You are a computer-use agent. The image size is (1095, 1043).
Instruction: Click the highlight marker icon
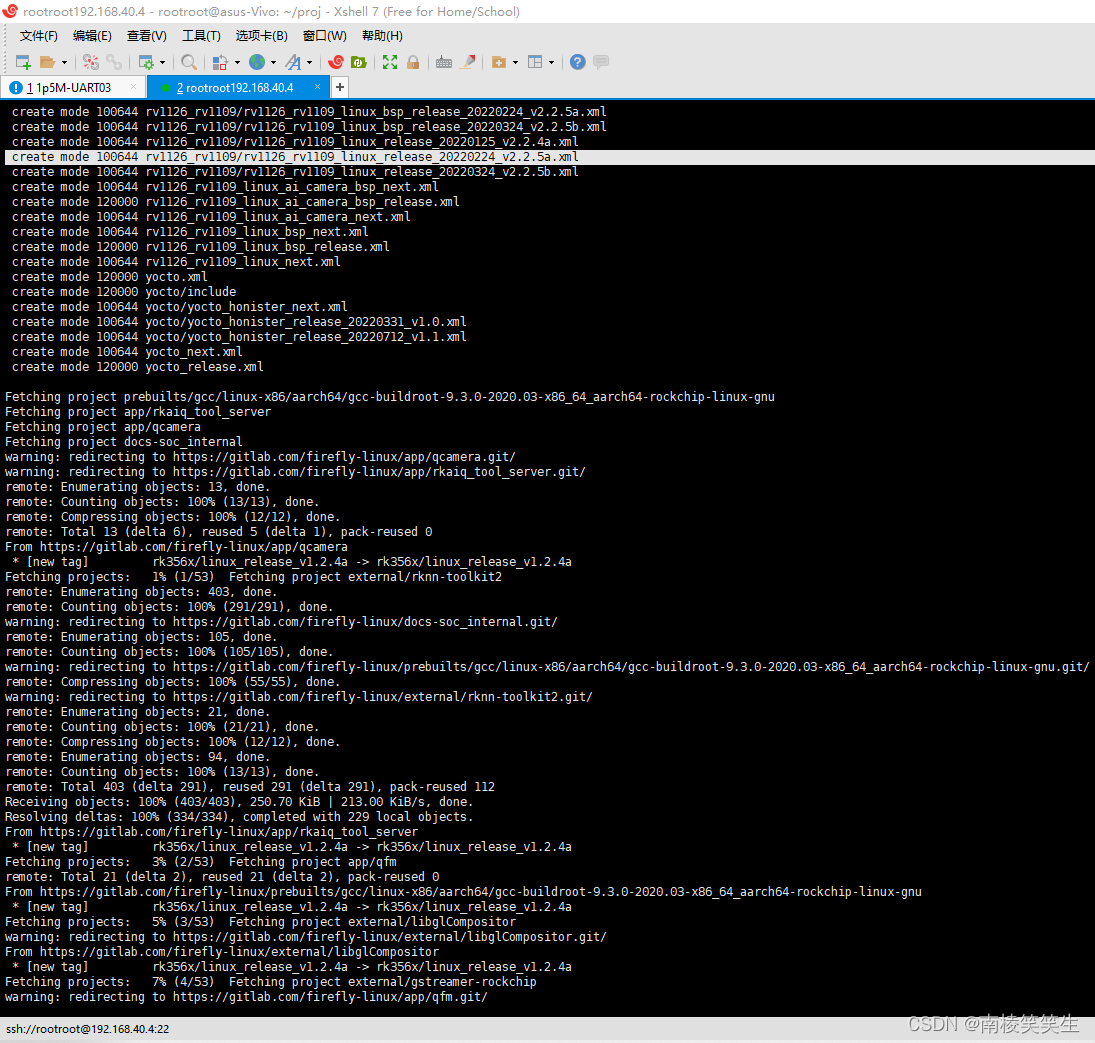468,62
